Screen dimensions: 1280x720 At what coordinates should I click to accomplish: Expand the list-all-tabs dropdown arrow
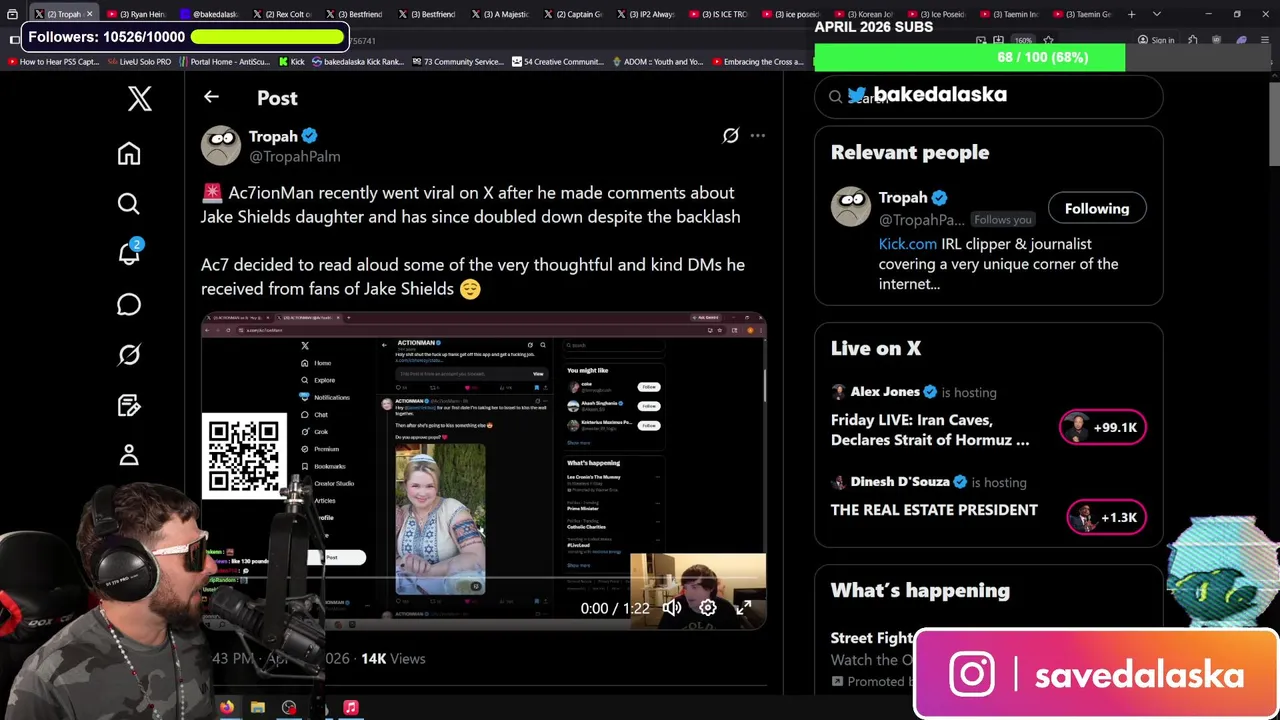tap(1157, 14)
